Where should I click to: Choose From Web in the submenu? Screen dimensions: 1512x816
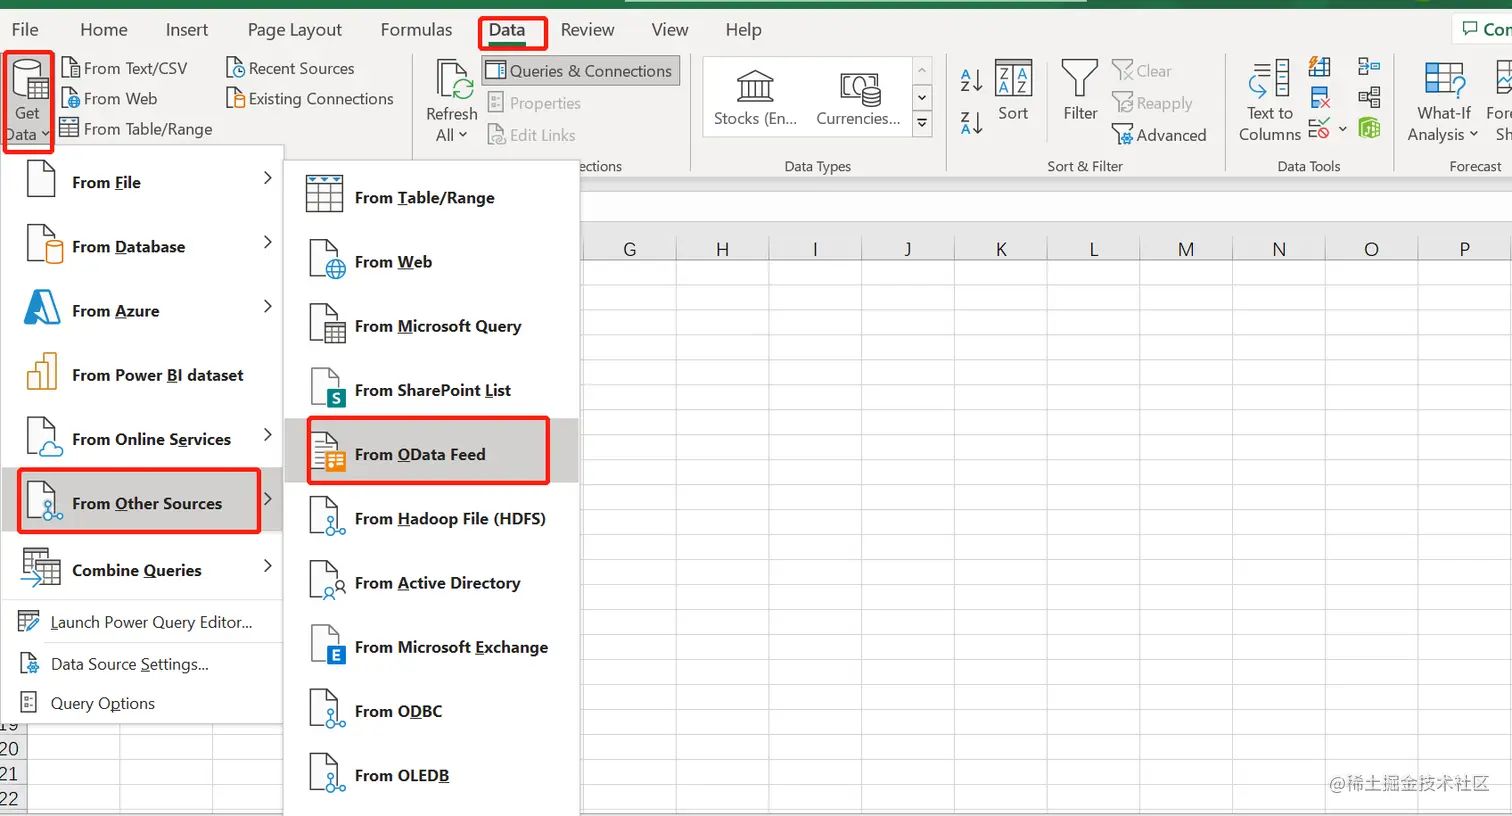point(432,262)
